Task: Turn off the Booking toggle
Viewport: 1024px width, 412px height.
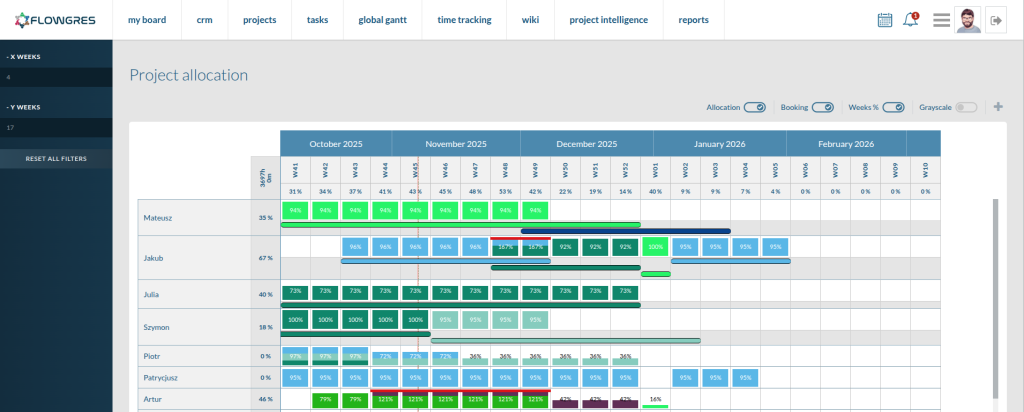Action: coord(822,107)
